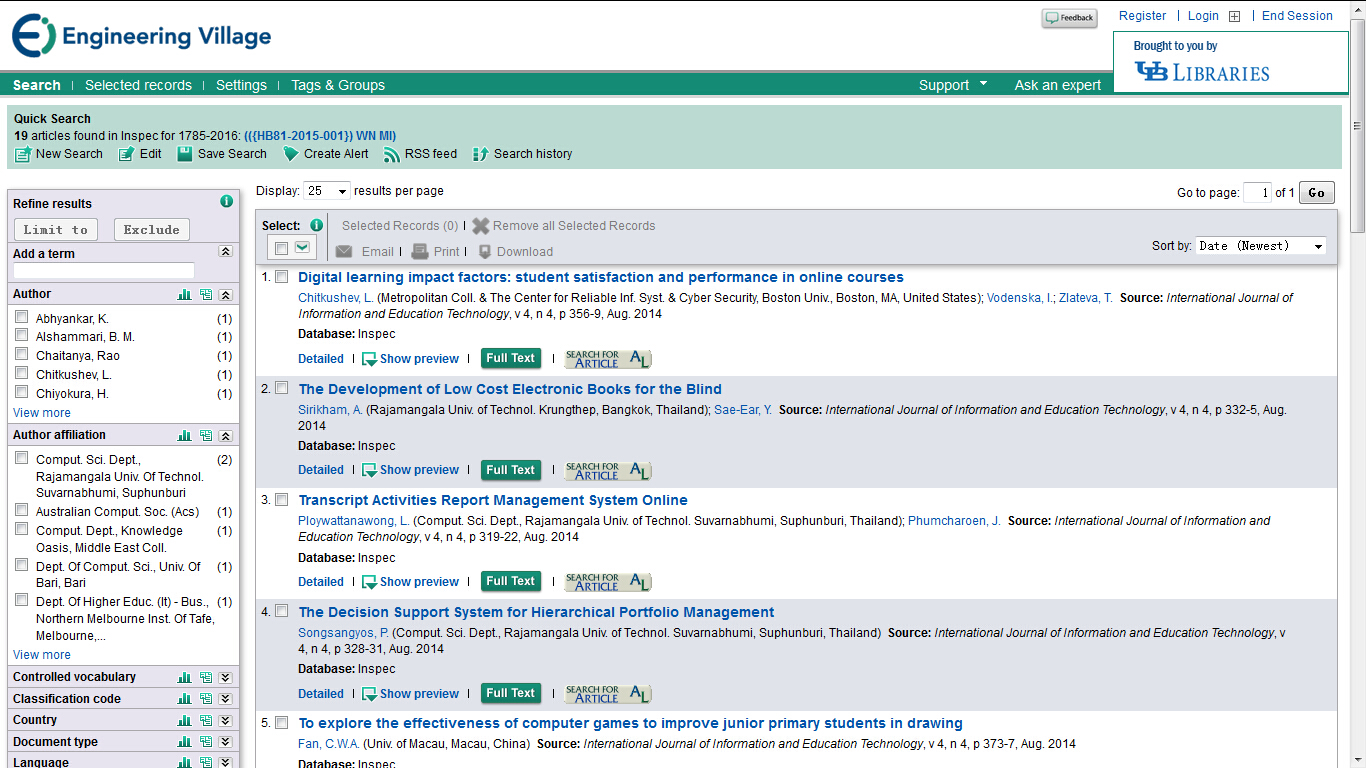Toggle the select-all checkbox under Select
The height and width of the screenshot is (768, 1366).
click(x=282, y=248)
